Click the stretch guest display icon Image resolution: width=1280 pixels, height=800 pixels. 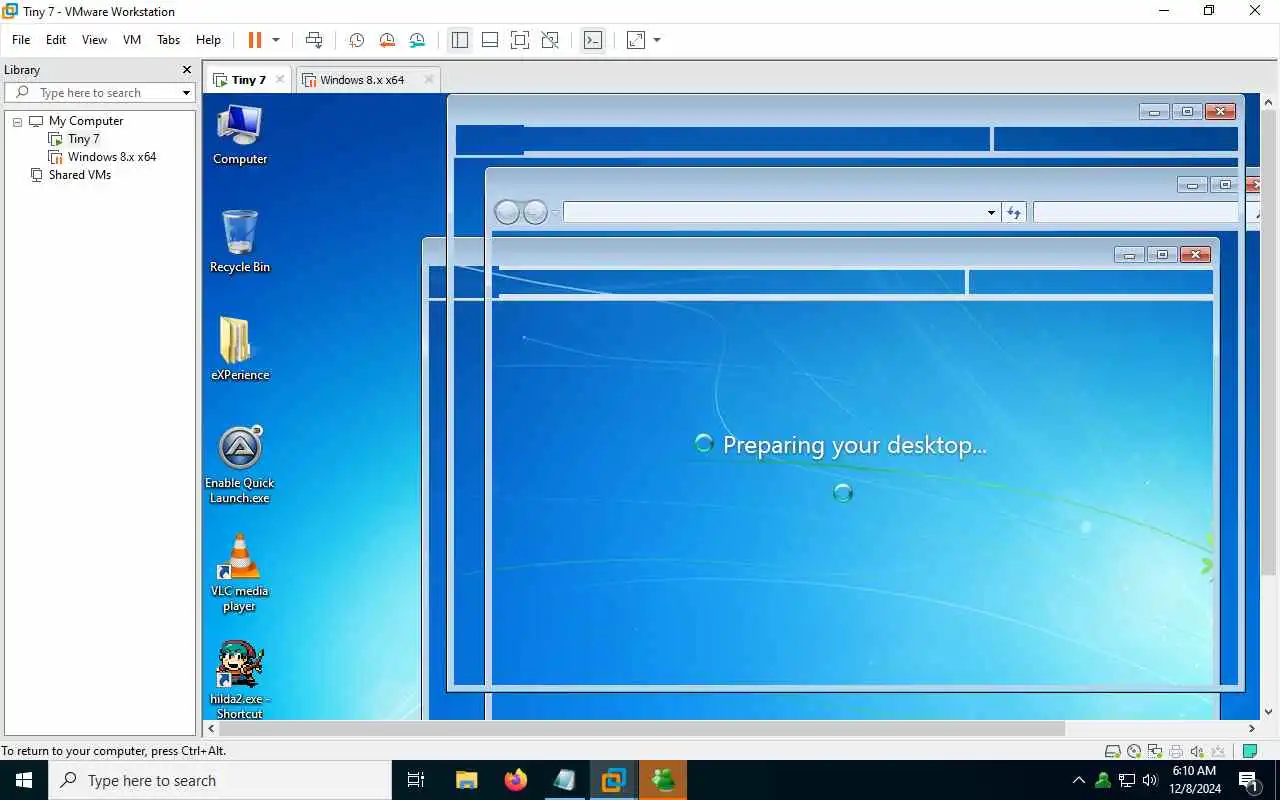pyautogui.click(x=636, y=40)
